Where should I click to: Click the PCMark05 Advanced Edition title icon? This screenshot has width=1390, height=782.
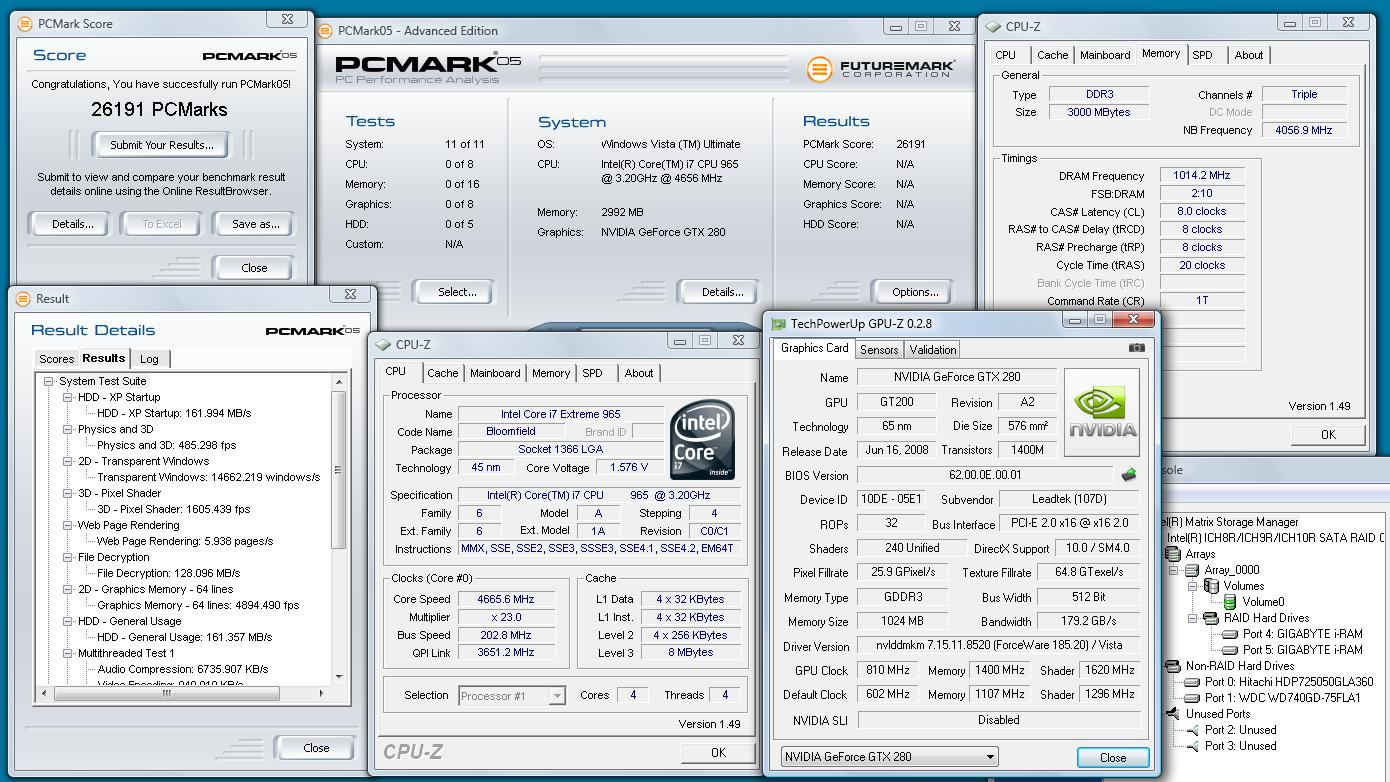click(x=326, y=31)
